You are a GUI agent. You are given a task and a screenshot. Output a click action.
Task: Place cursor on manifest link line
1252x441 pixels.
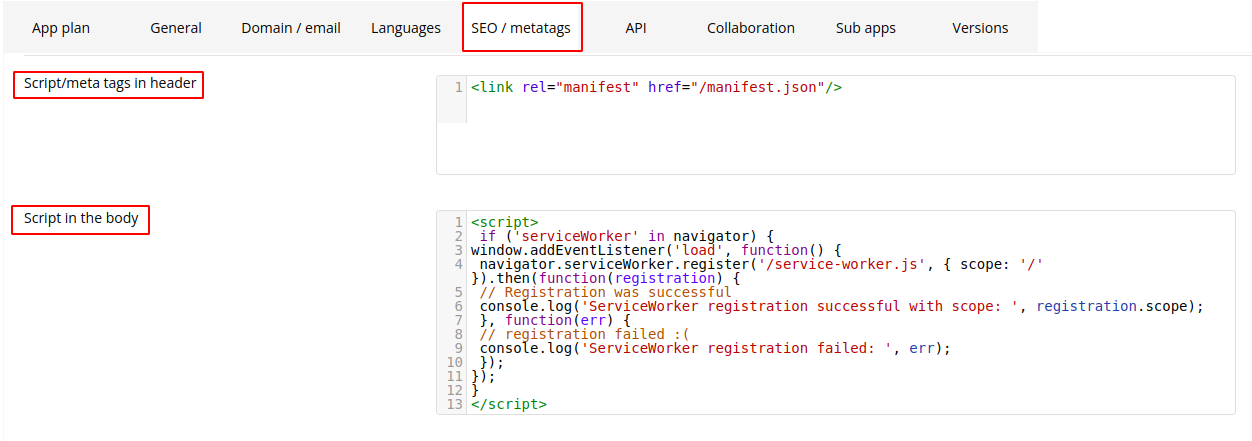[x=656, y=87]
